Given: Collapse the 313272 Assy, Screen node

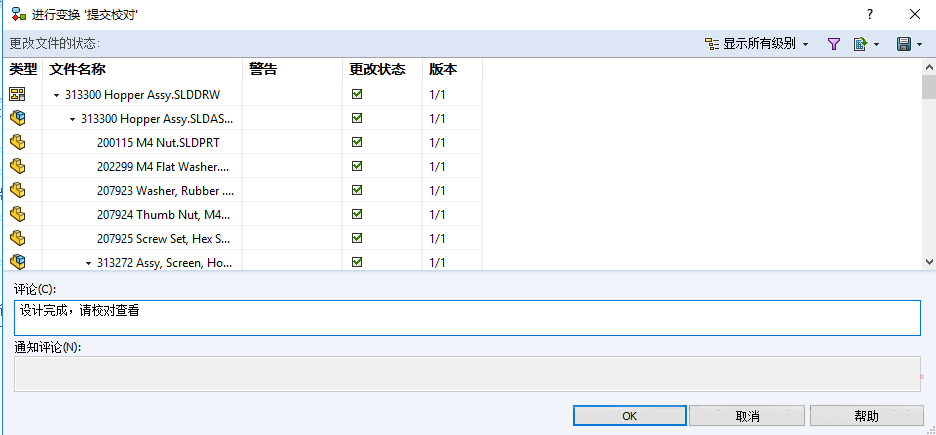Looking at the screenshot, I should click(89, 263).
